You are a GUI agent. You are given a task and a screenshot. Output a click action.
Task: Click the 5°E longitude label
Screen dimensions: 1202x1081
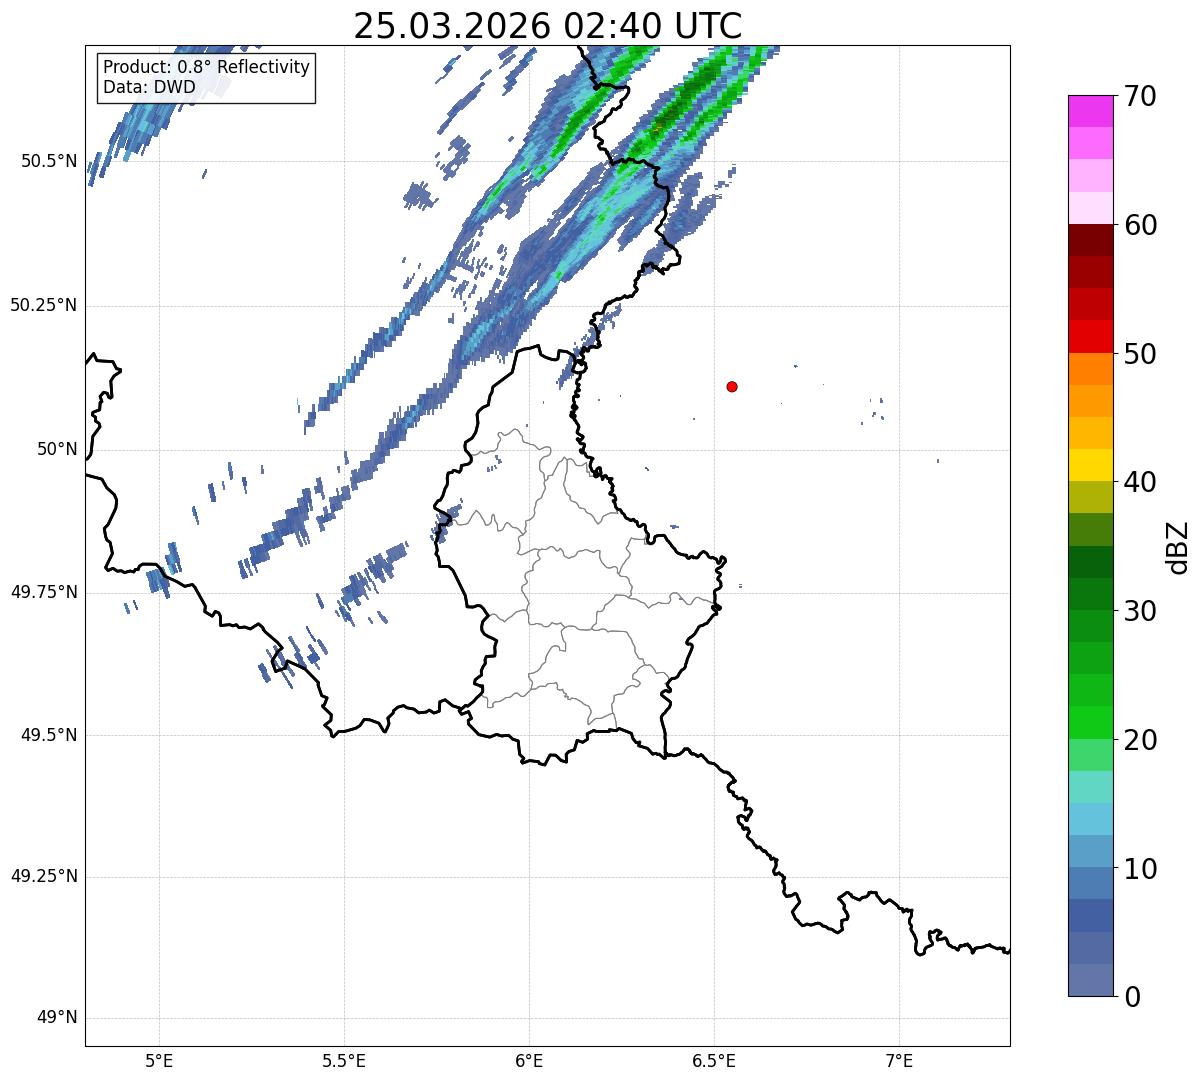point(159,1061)
